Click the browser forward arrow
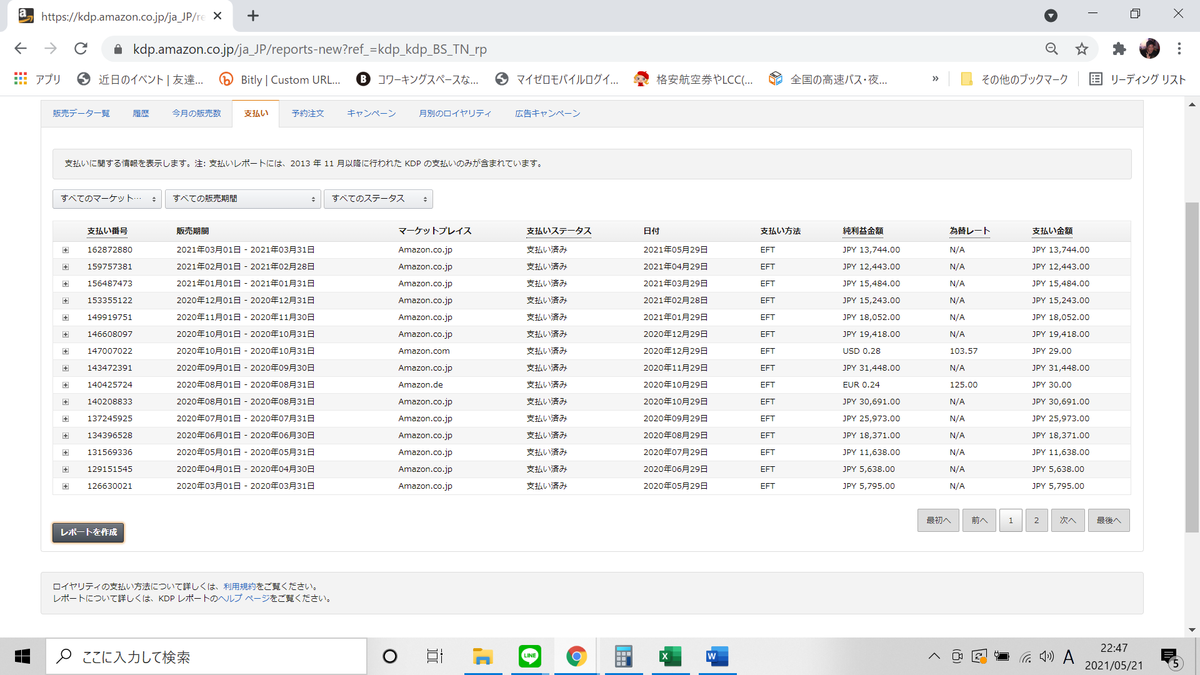Image resolution: width=1200 pixels, height=675 pixels. coord(50,48)
